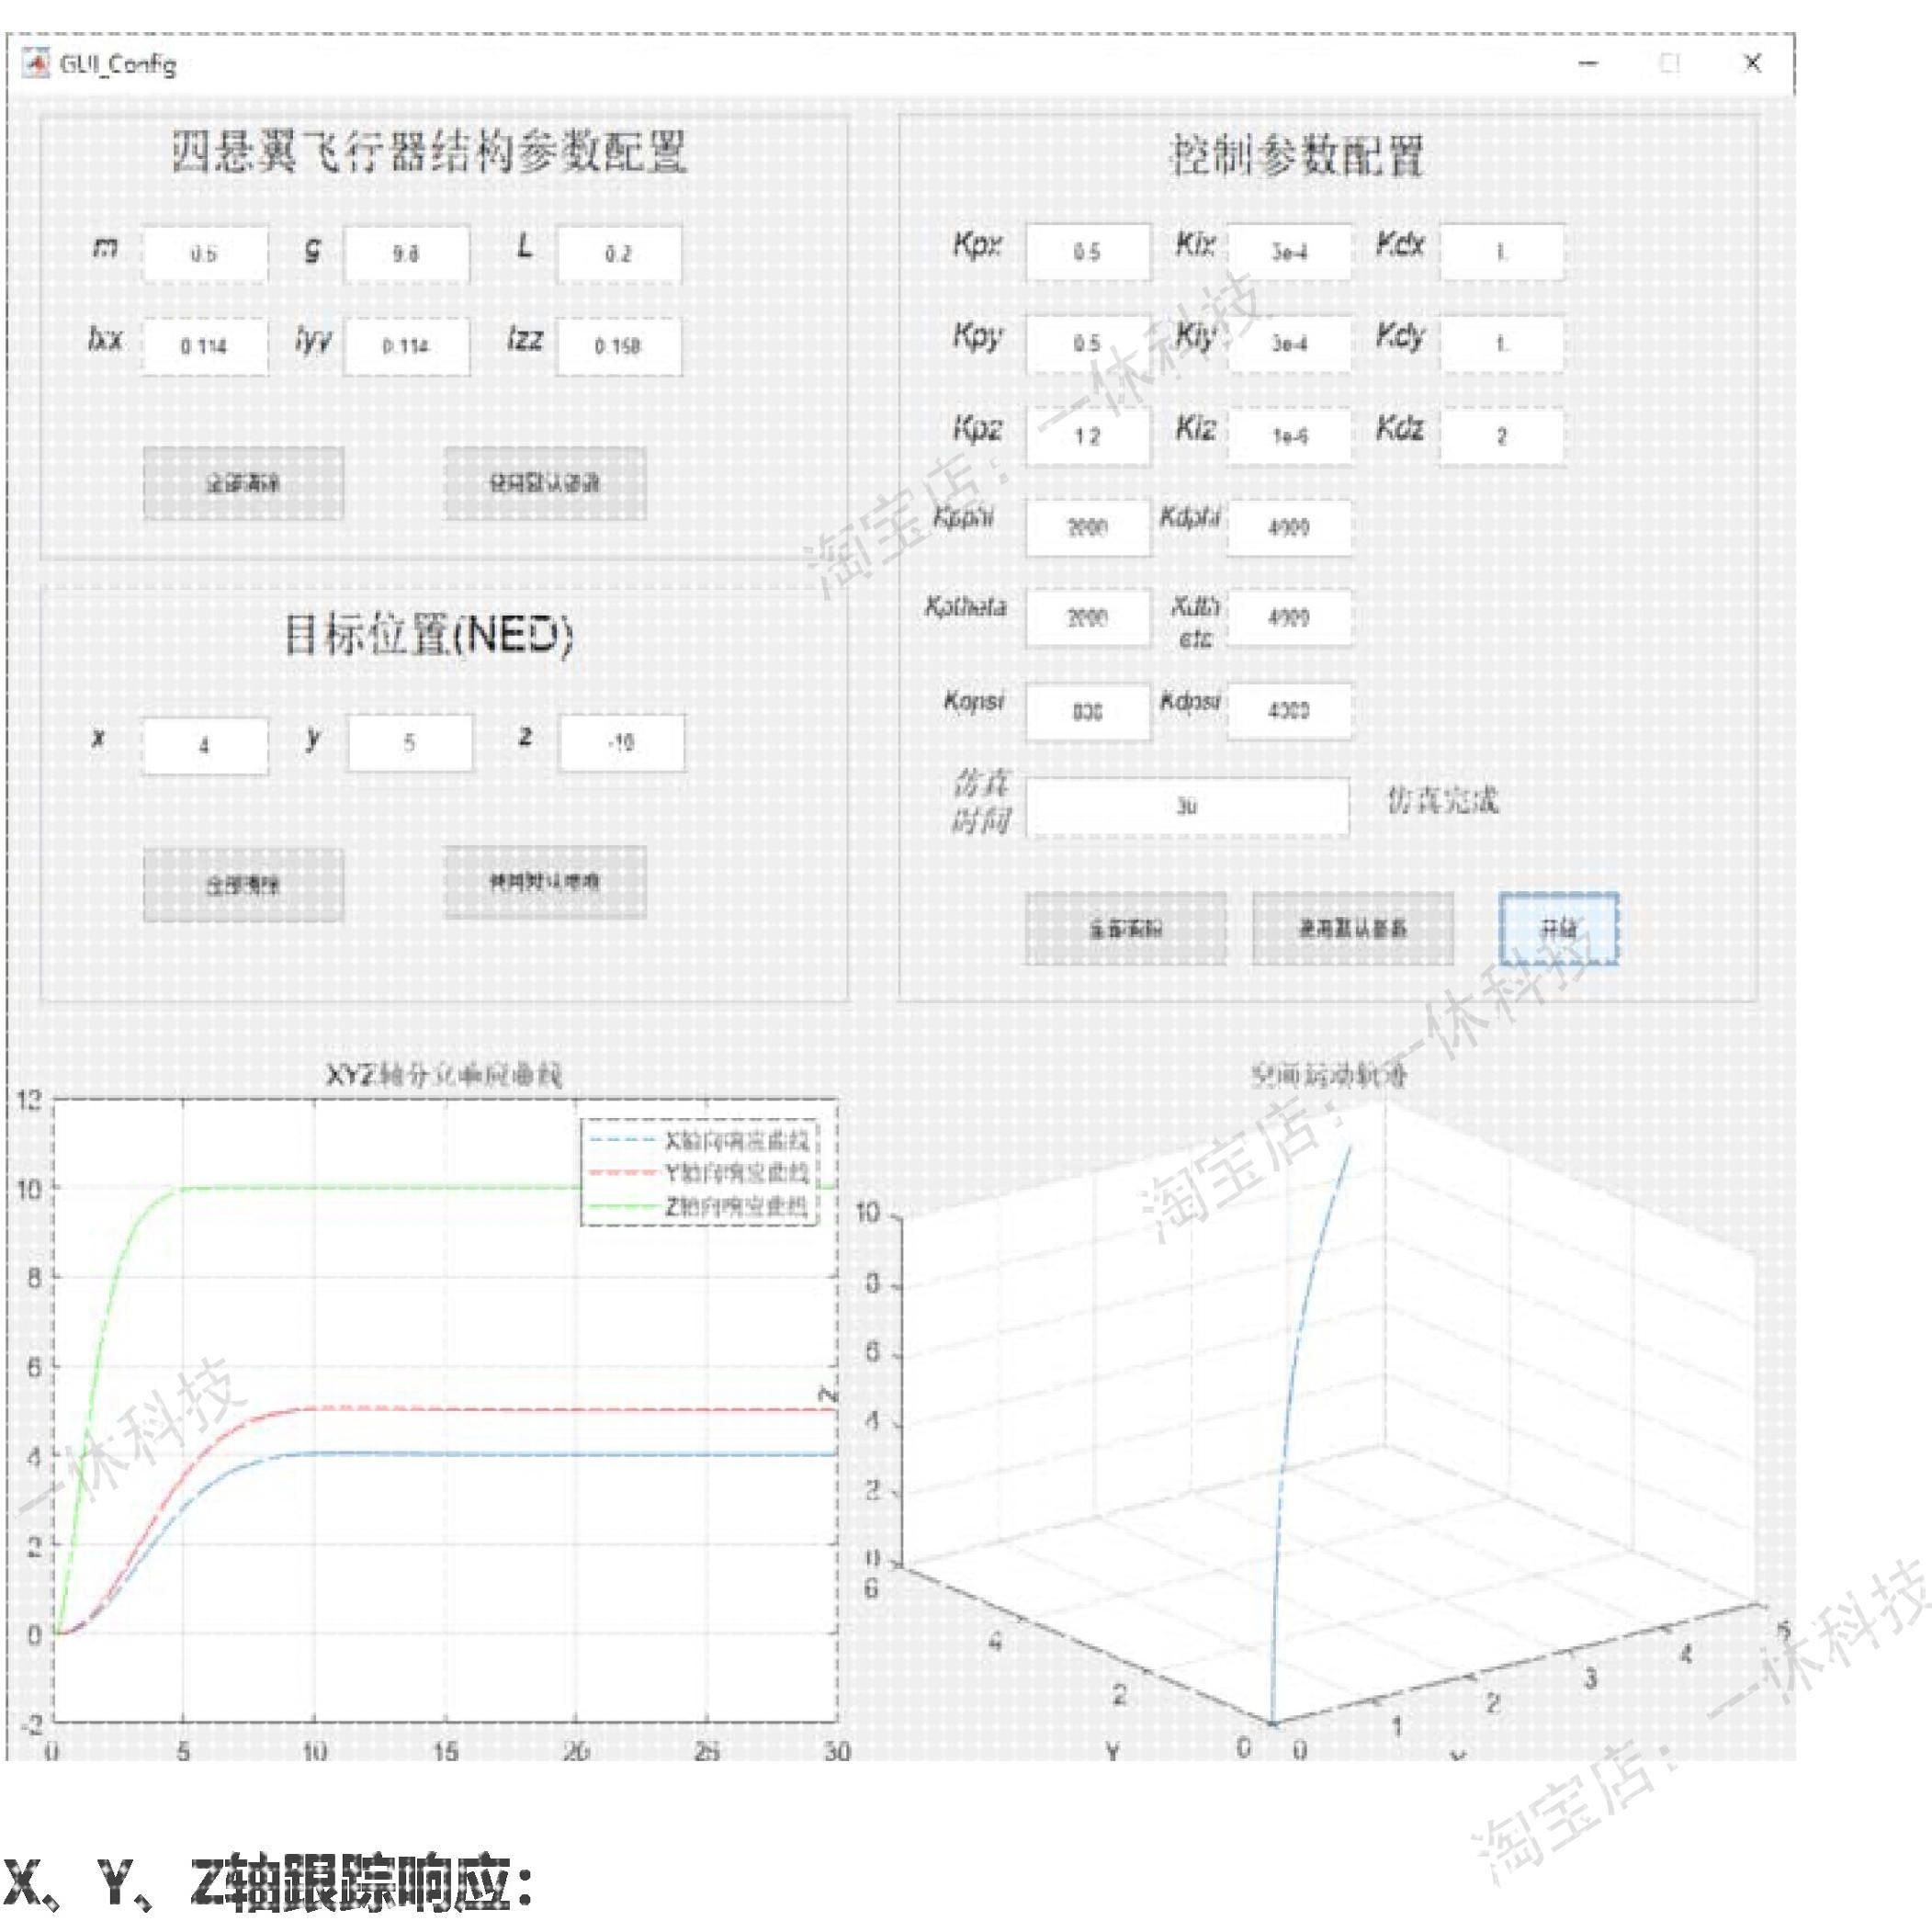Click 全部清除 in the structure parameters panel
Screen dimensions: 1932x1932
point(243,484)
